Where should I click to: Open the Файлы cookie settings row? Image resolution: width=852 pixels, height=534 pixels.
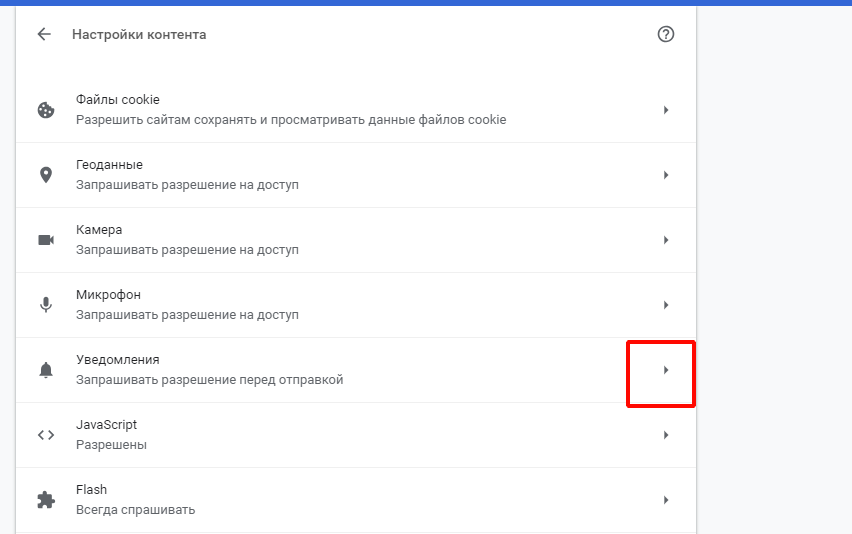point(356,110)
